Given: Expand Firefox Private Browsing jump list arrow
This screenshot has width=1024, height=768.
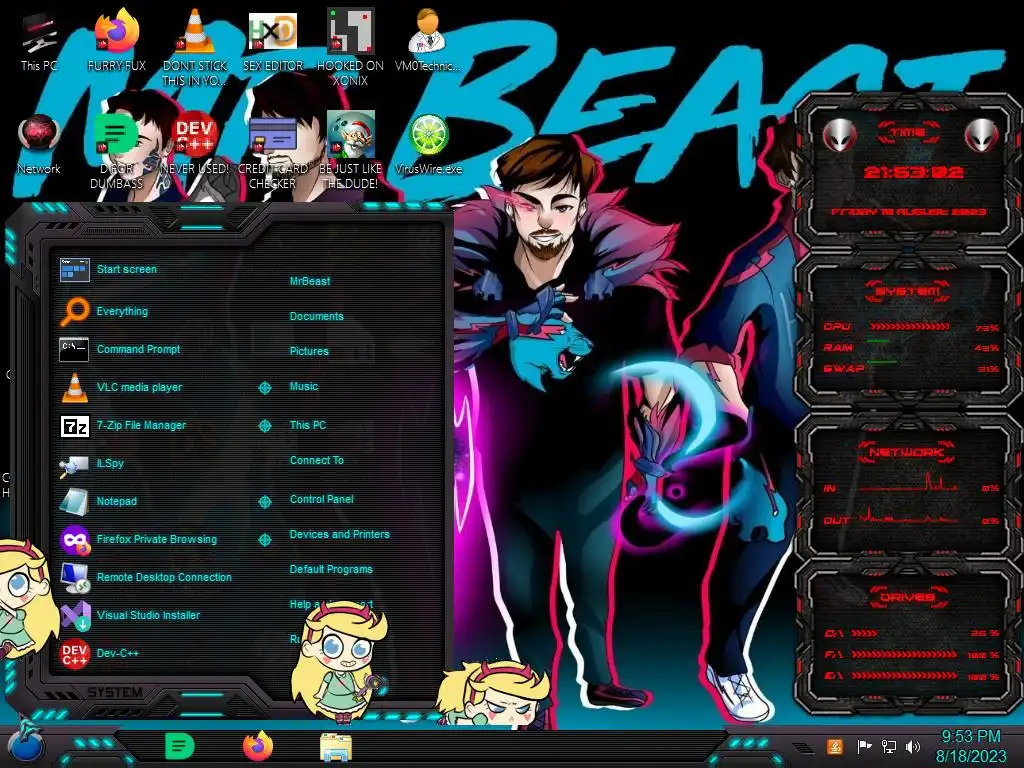Looking at the screenshot, I should (x=264, y=540).
